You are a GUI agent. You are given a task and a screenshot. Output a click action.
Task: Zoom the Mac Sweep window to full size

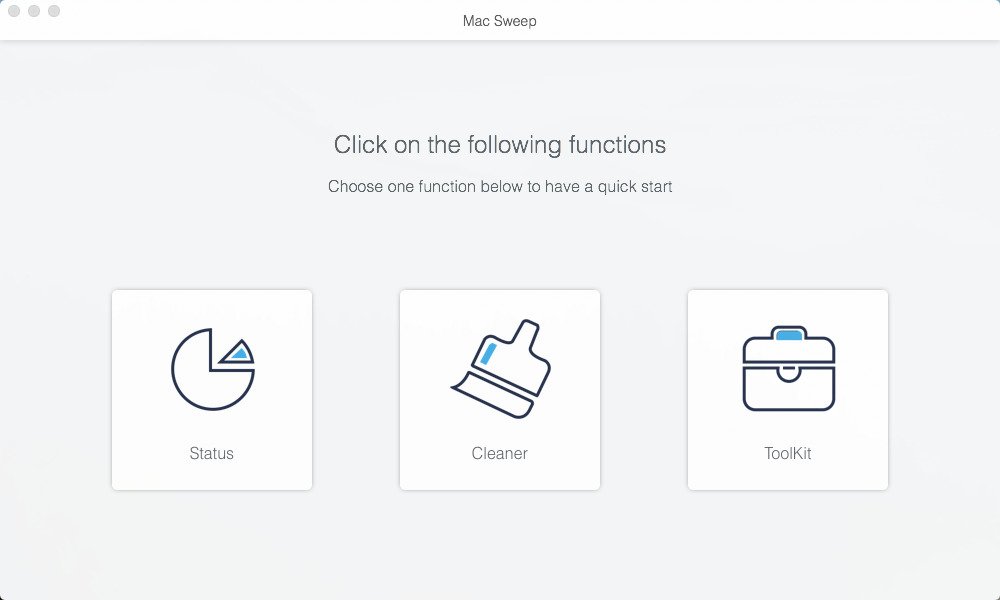click(x=54, y=11)
